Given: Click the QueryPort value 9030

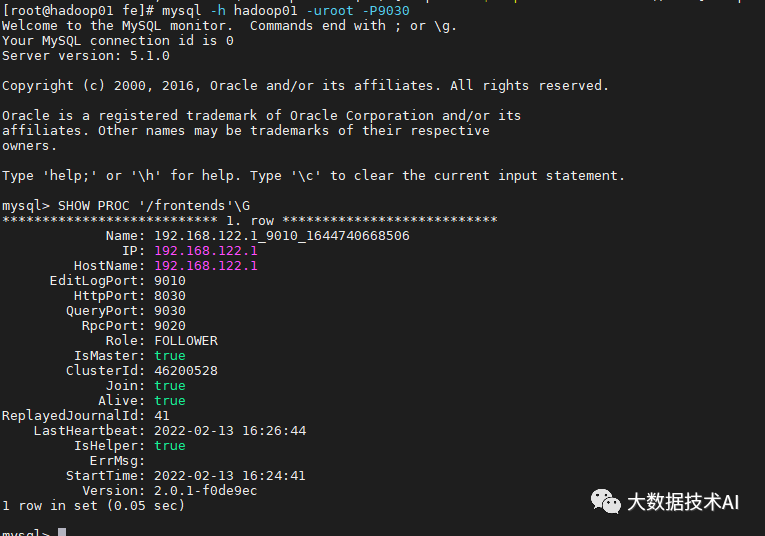Looking at the screenshot, I should (x=170, y=311).
